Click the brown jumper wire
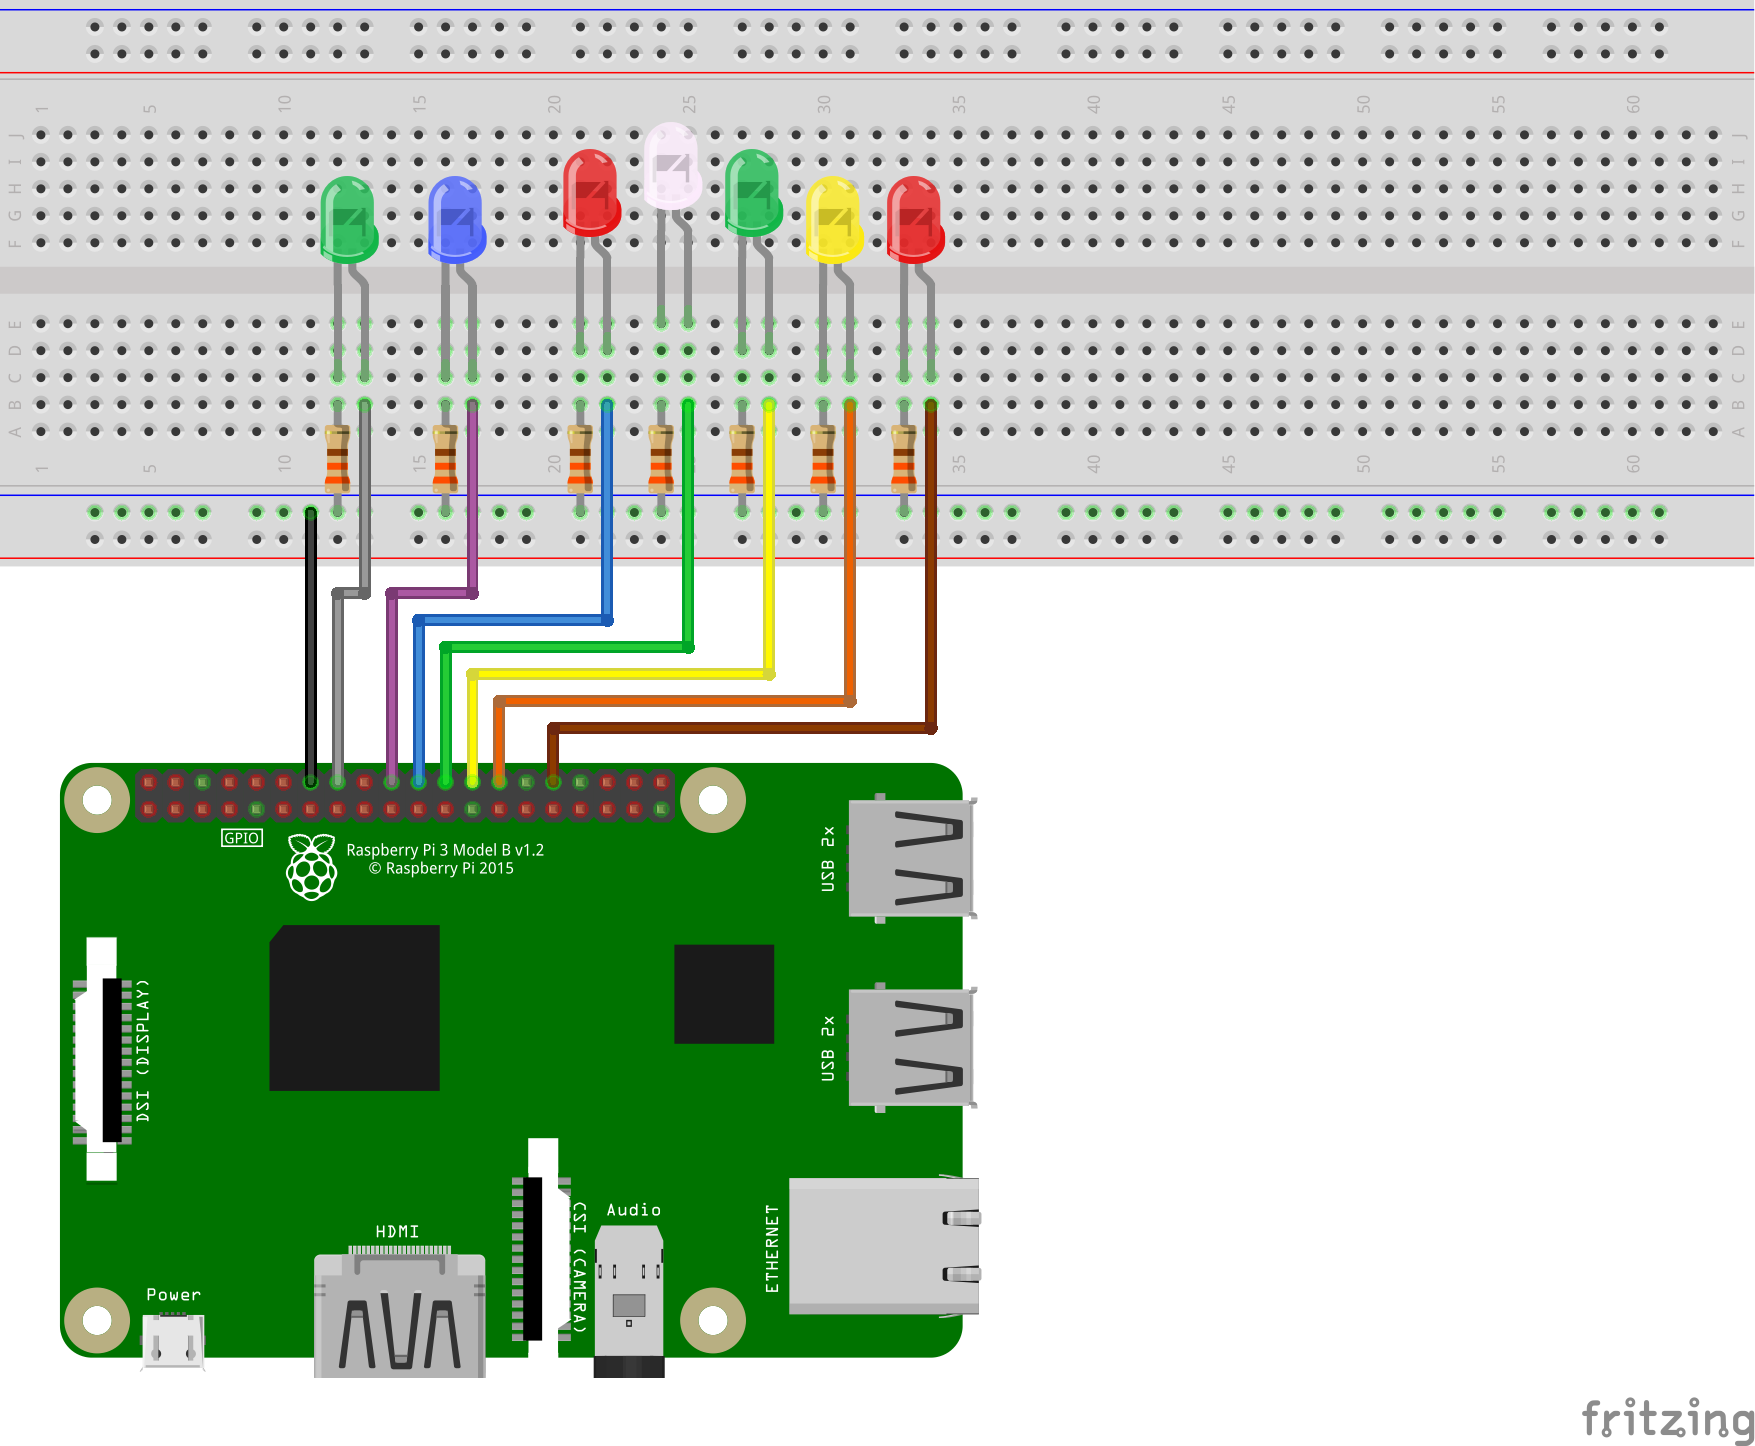This screenshot has height=1446, width=1755. click(740, 728)
